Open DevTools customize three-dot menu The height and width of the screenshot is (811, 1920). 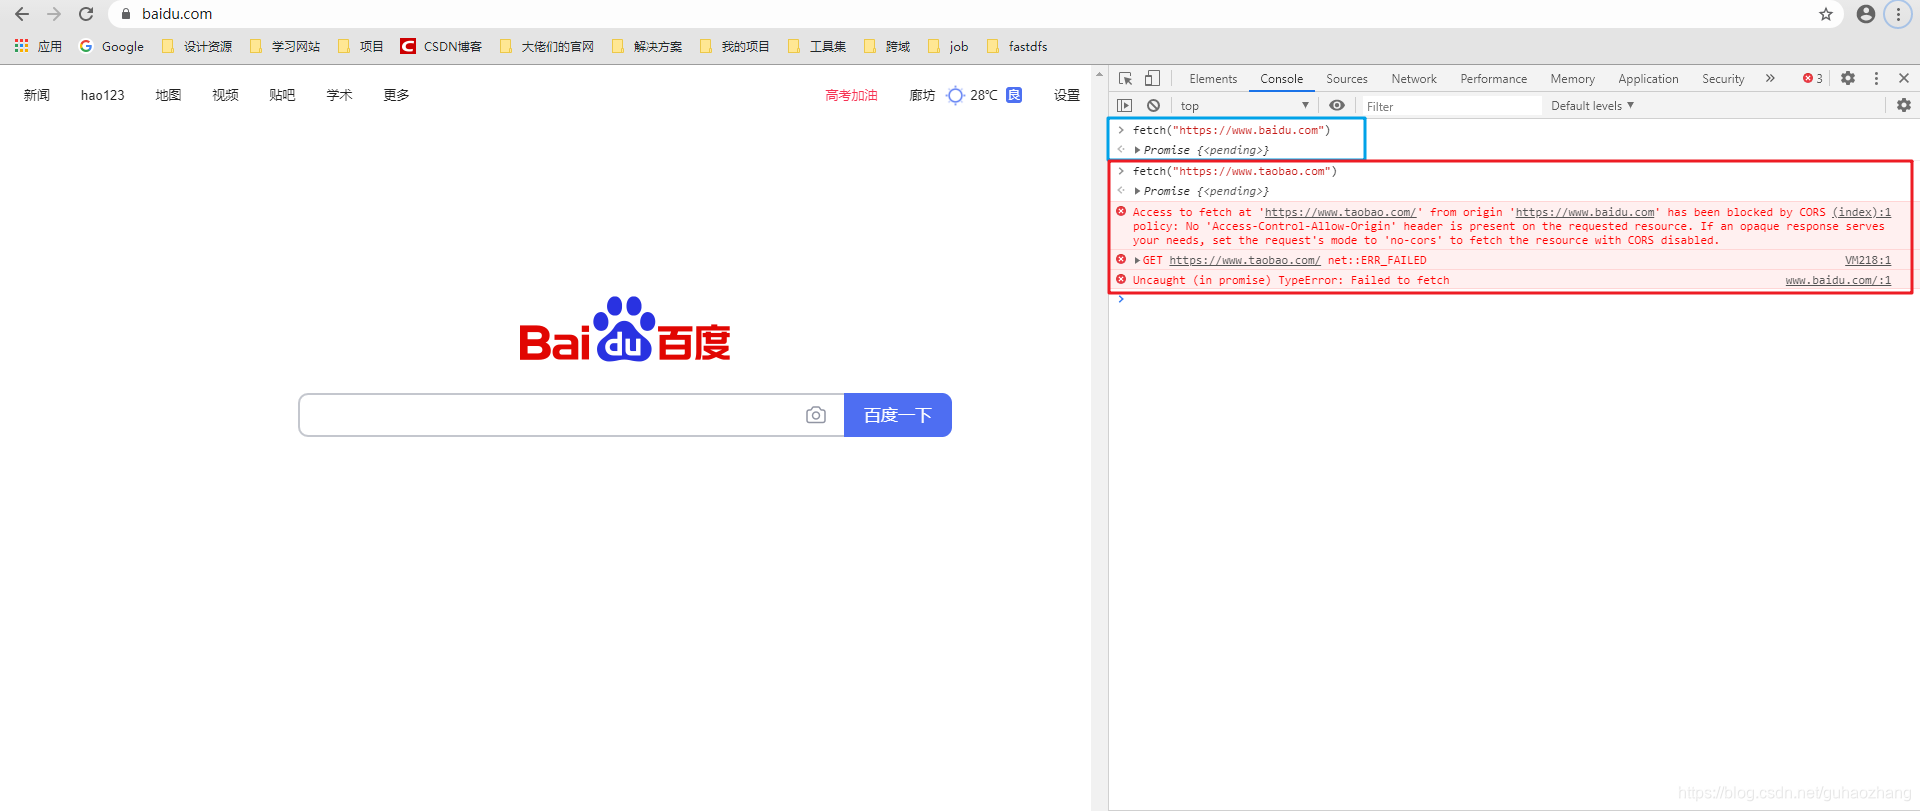pos(1876,78)
